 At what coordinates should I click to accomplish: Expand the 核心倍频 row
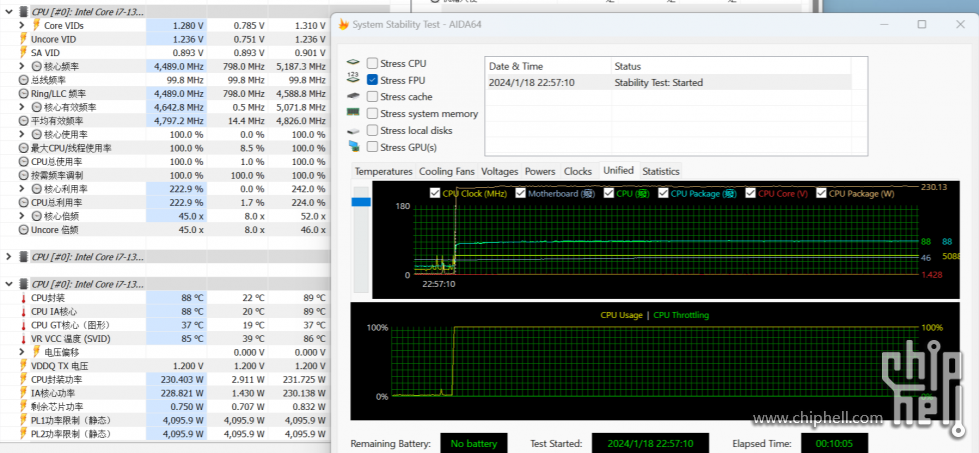pos(22,217)
